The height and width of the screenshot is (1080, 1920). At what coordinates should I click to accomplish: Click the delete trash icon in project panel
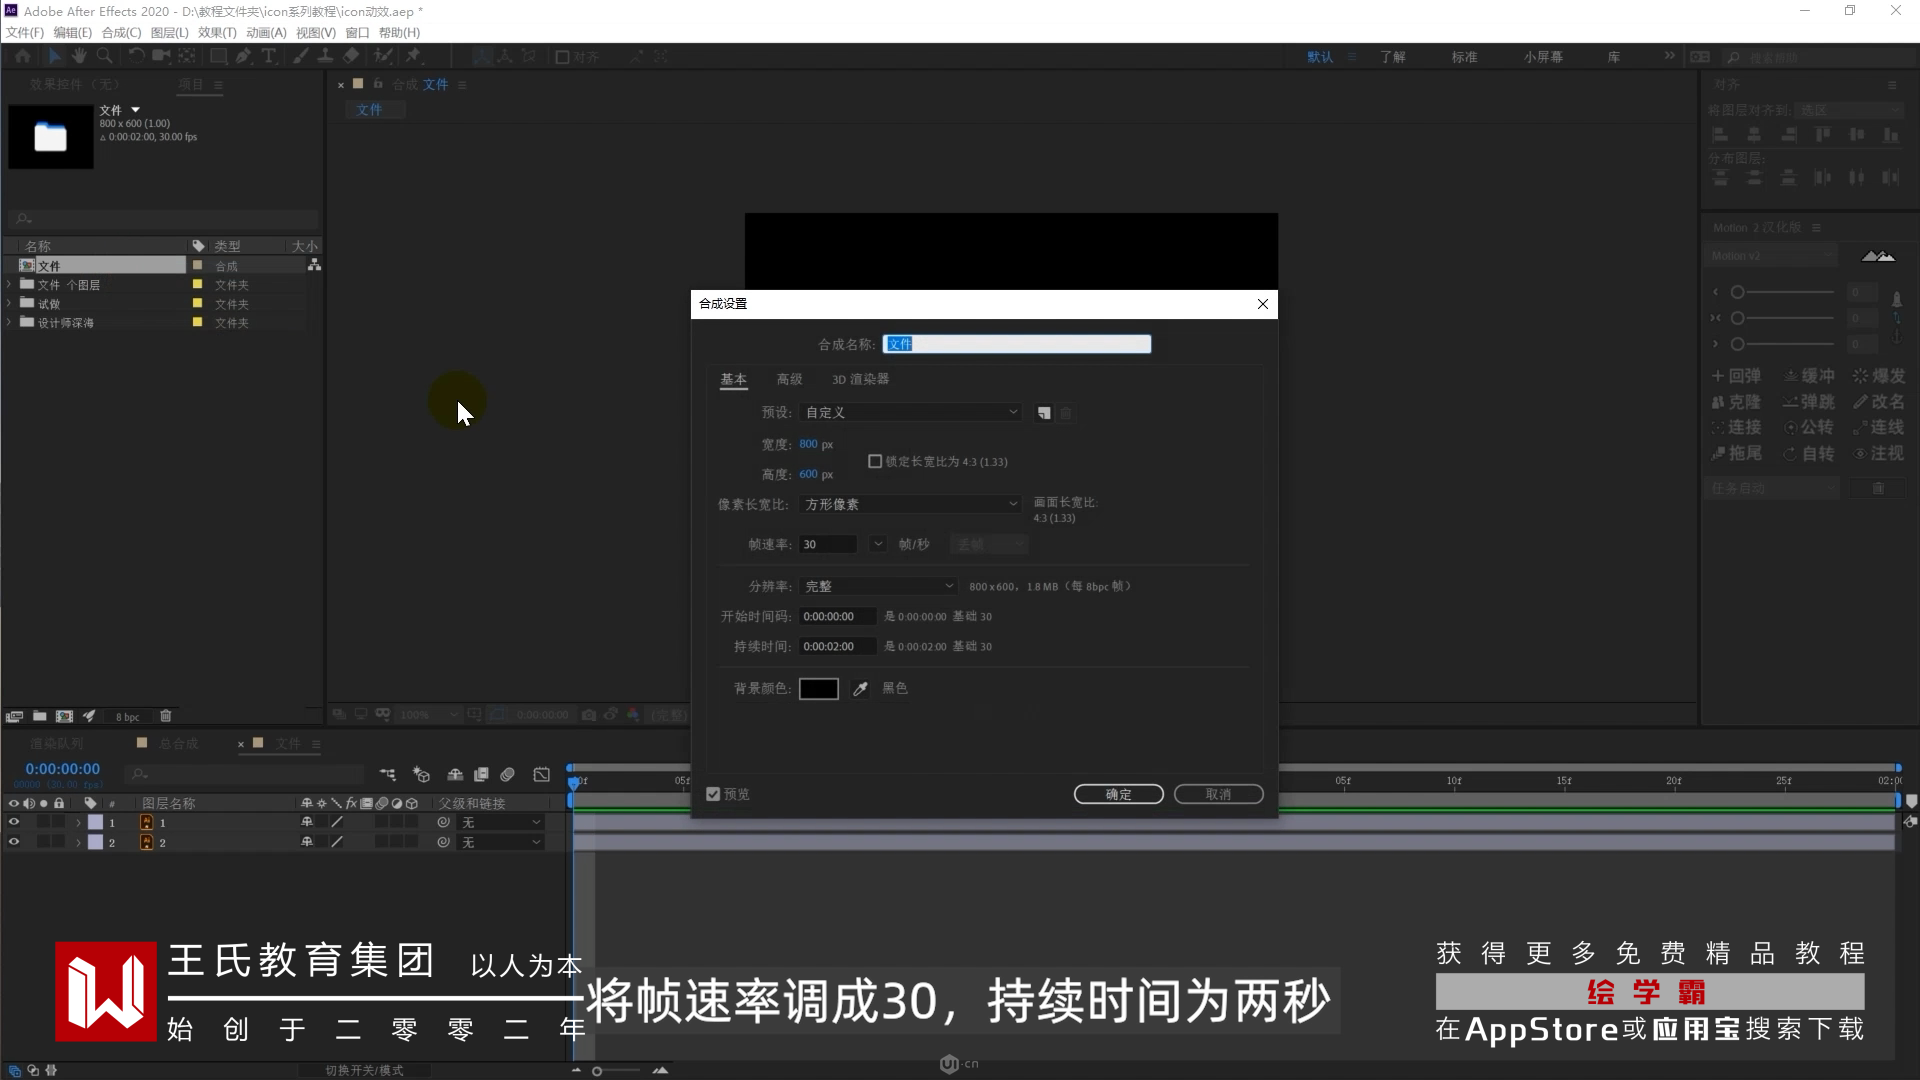click(x=166, y=716)
